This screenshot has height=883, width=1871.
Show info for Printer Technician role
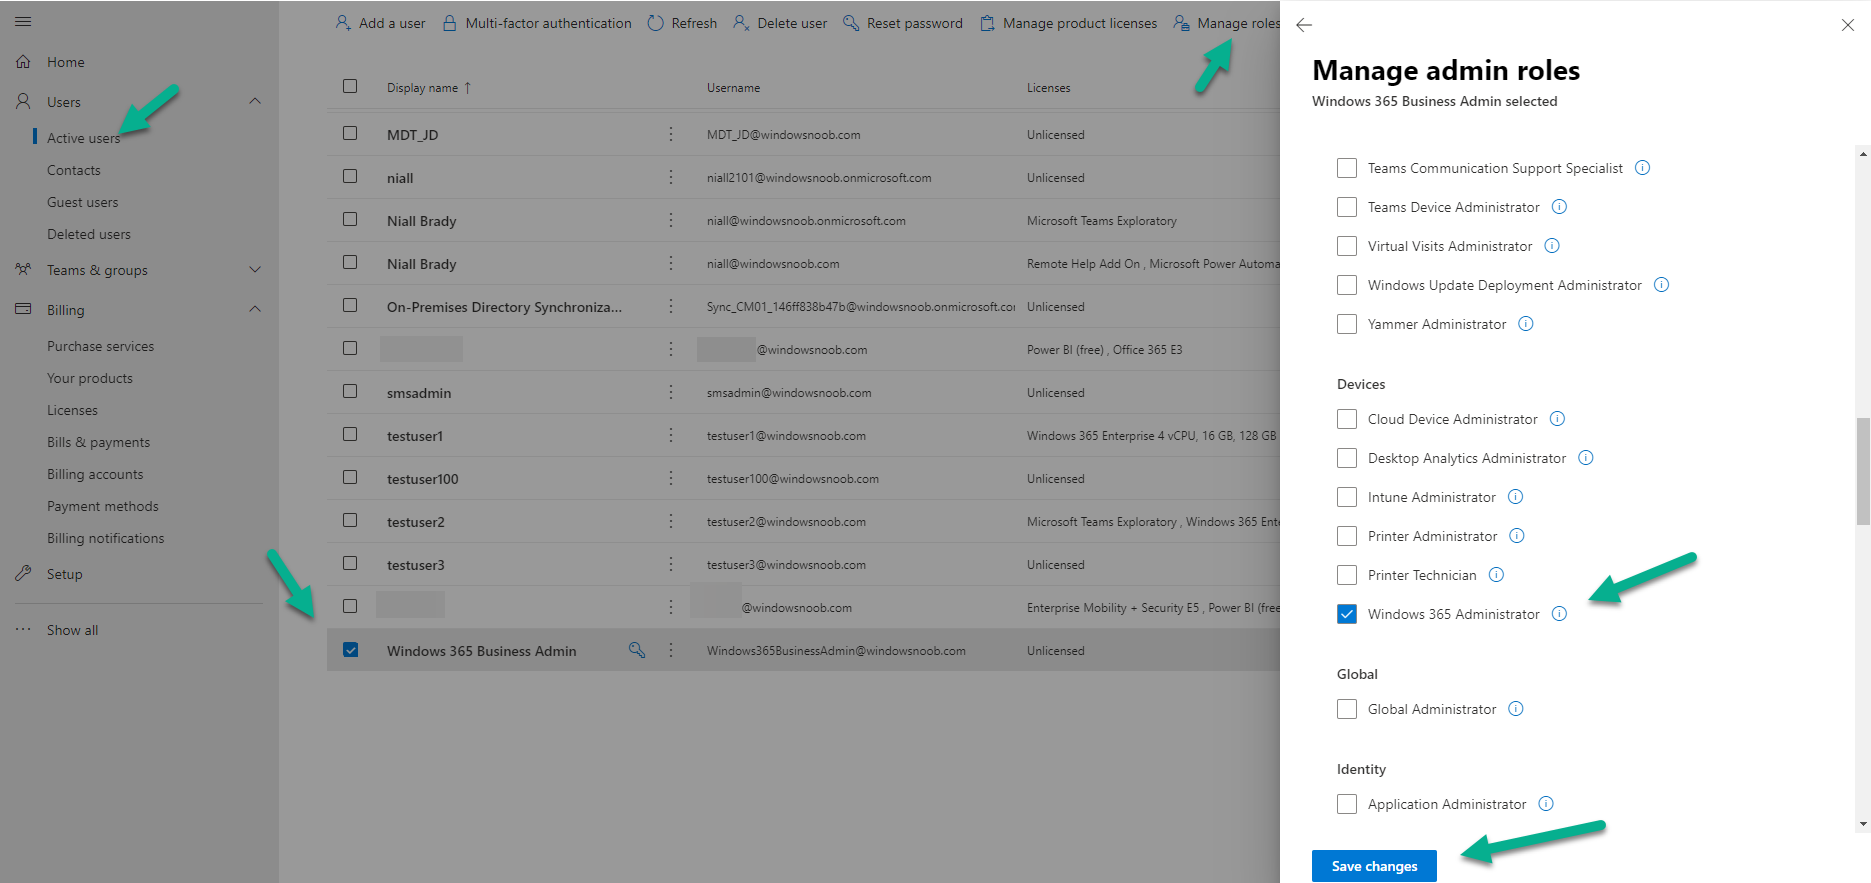(1496, 574)
